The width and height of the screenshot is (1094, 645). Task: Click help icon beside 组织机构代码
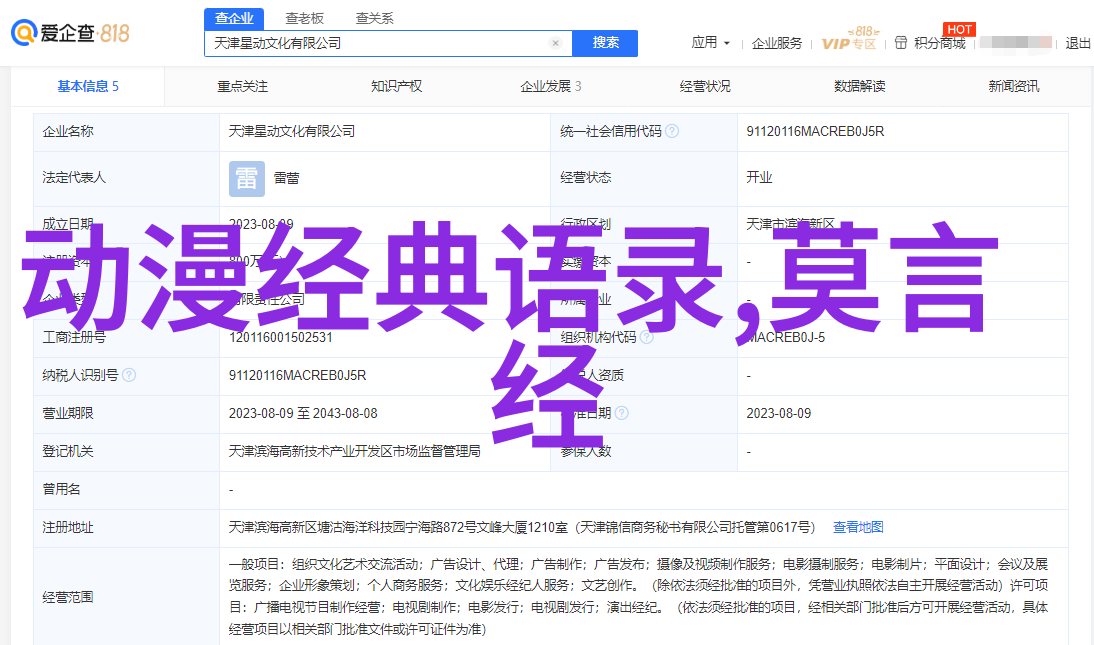(x=647, y=337)
